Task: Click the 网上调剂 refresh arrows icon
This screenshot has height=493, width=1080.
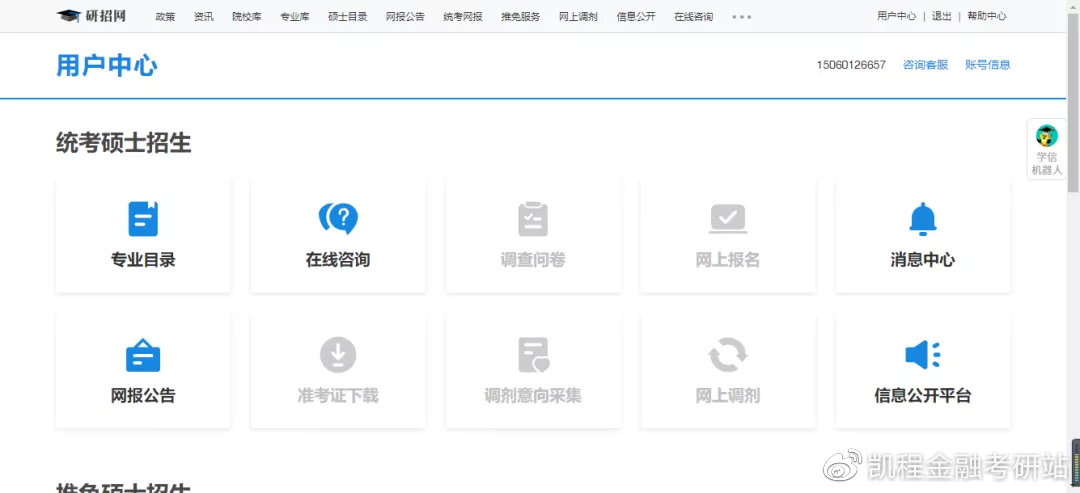Action: click(727, 355)
